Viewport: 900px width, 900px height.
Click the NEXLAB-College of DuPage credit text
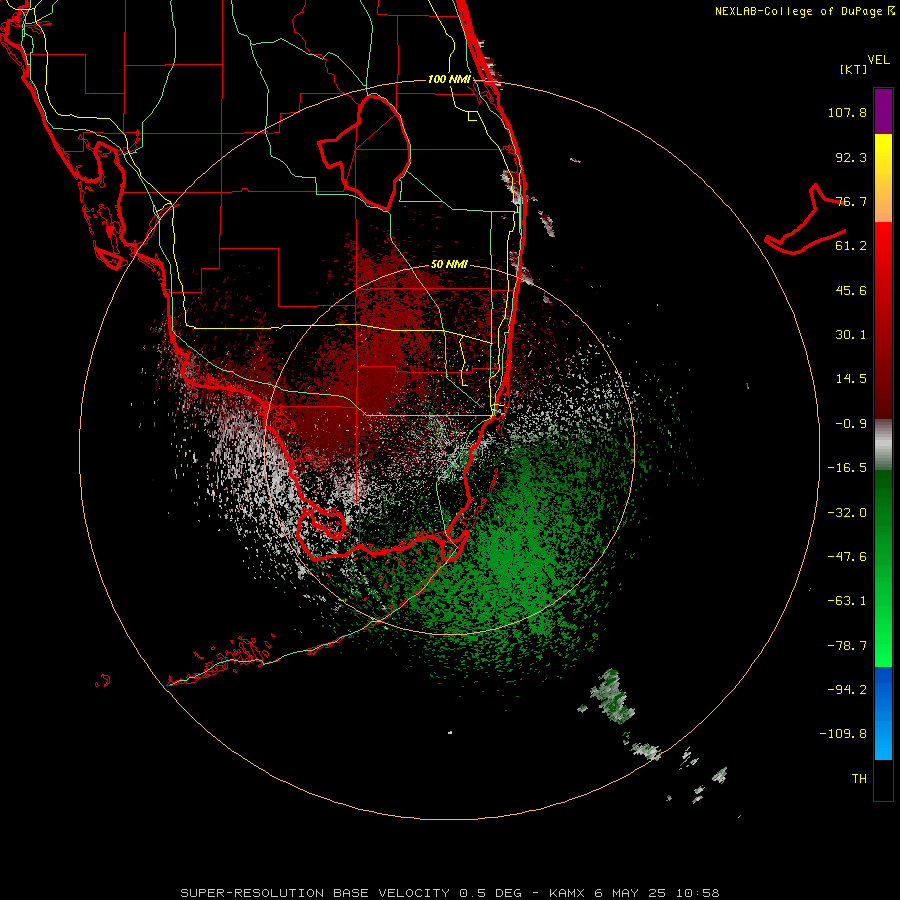click(x=805, y=11)
